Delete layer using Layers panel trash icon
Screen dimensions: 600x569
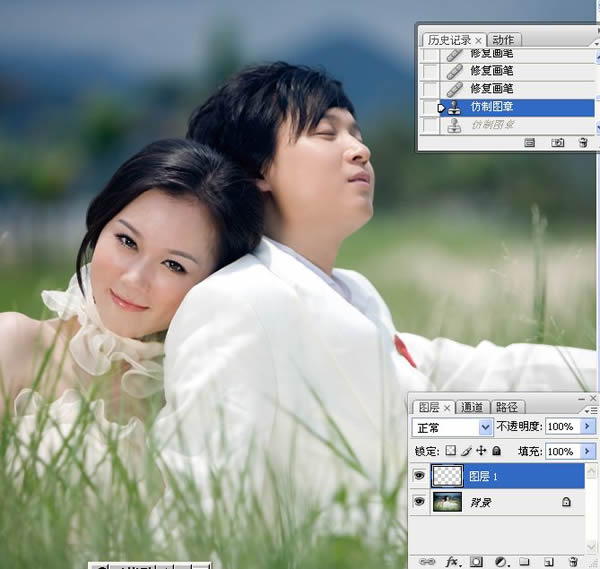(573, 561)
